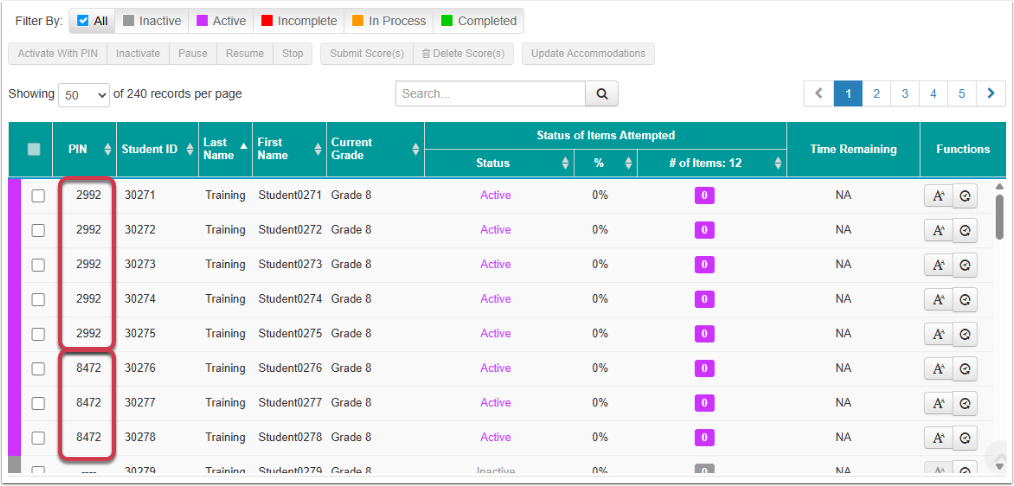Go to the next page arrow

coord(991,94)
